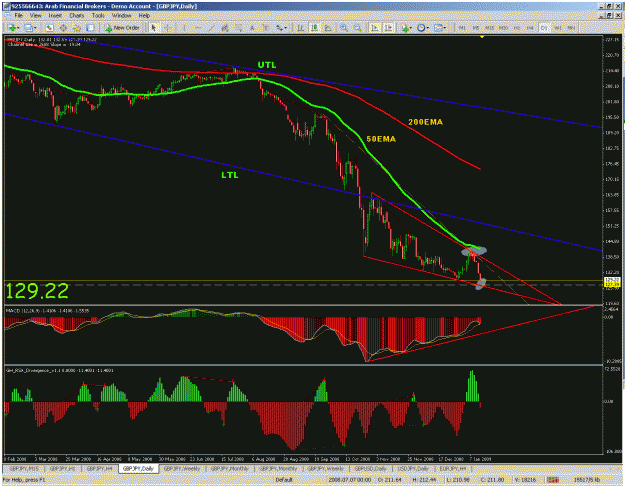Screen dimensions: 625x486
Task: Open the Charts menu
Action: coord(77,16)
